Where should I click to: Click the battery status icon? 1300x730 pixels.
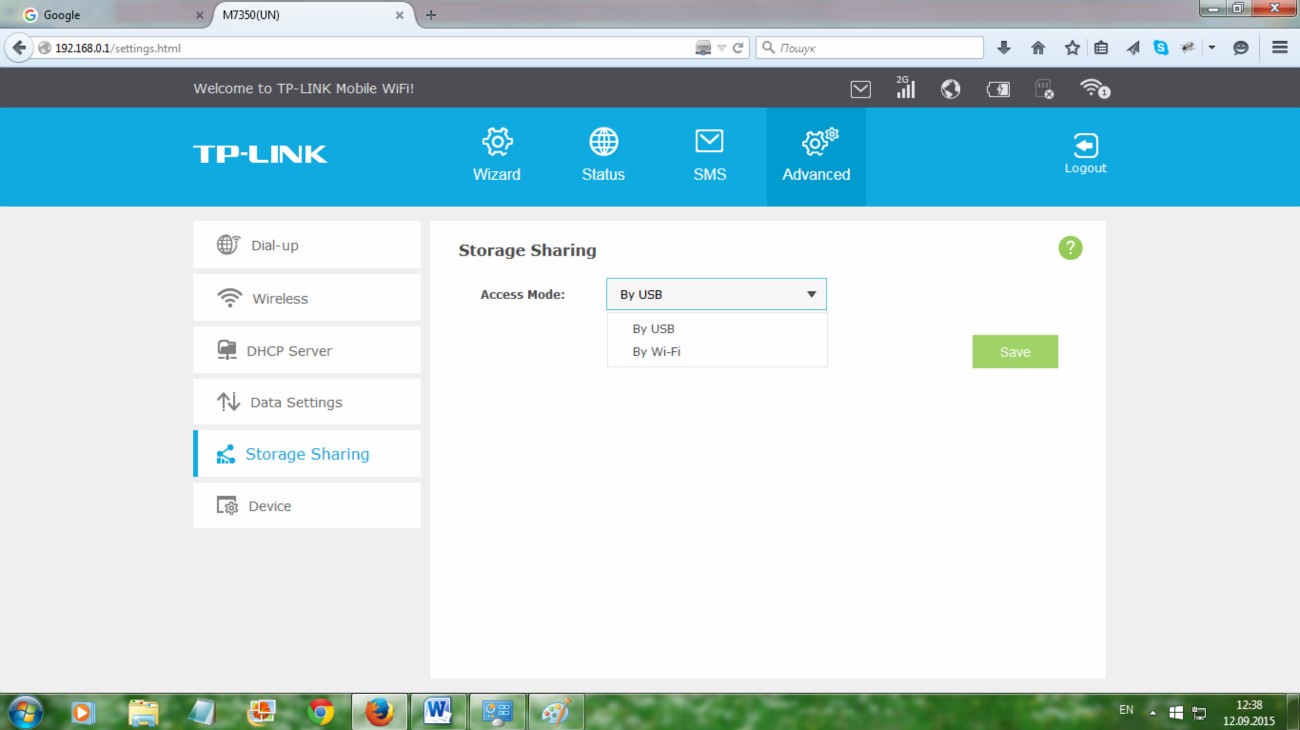click(x=998, y=89)
